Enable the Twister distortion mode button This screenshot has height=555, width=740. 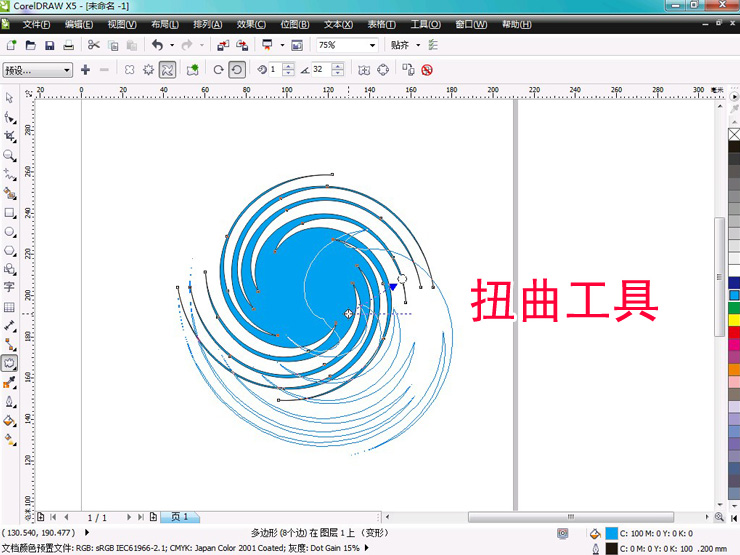(167, 70)
